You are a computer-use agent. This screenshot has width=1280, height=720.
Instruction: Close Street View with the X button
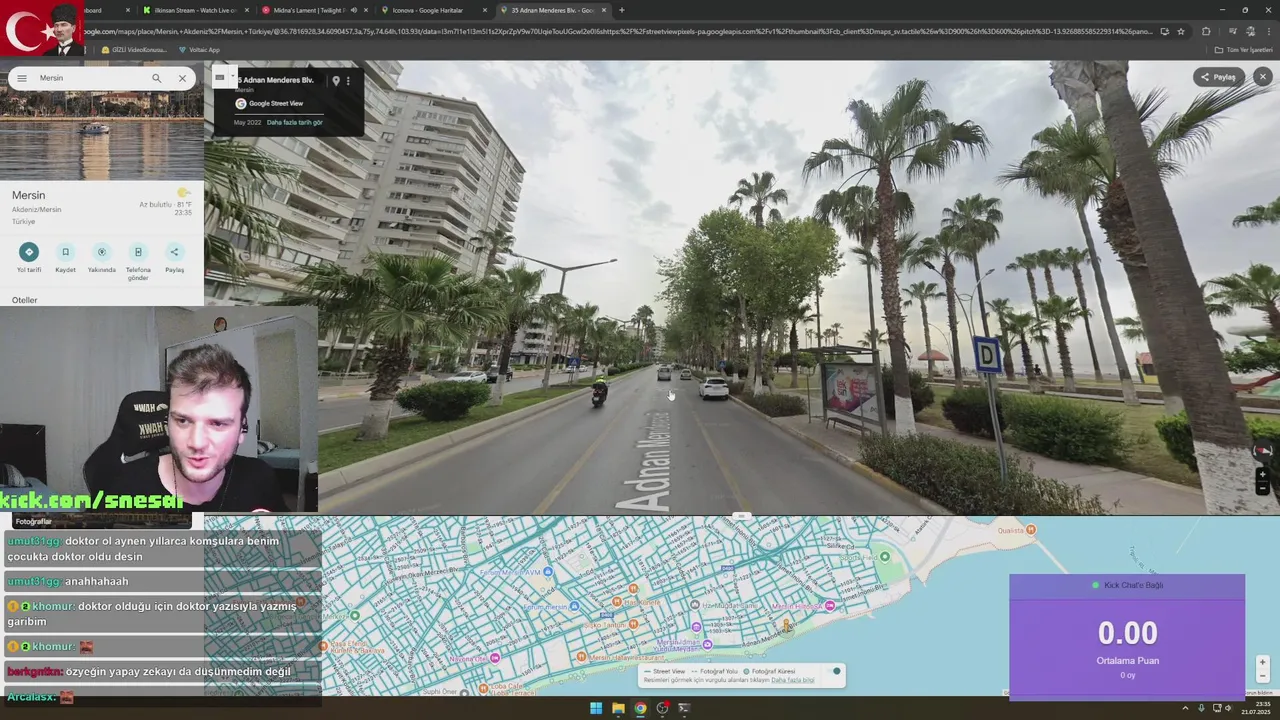pyautogui.click(x=1262, y=77)
